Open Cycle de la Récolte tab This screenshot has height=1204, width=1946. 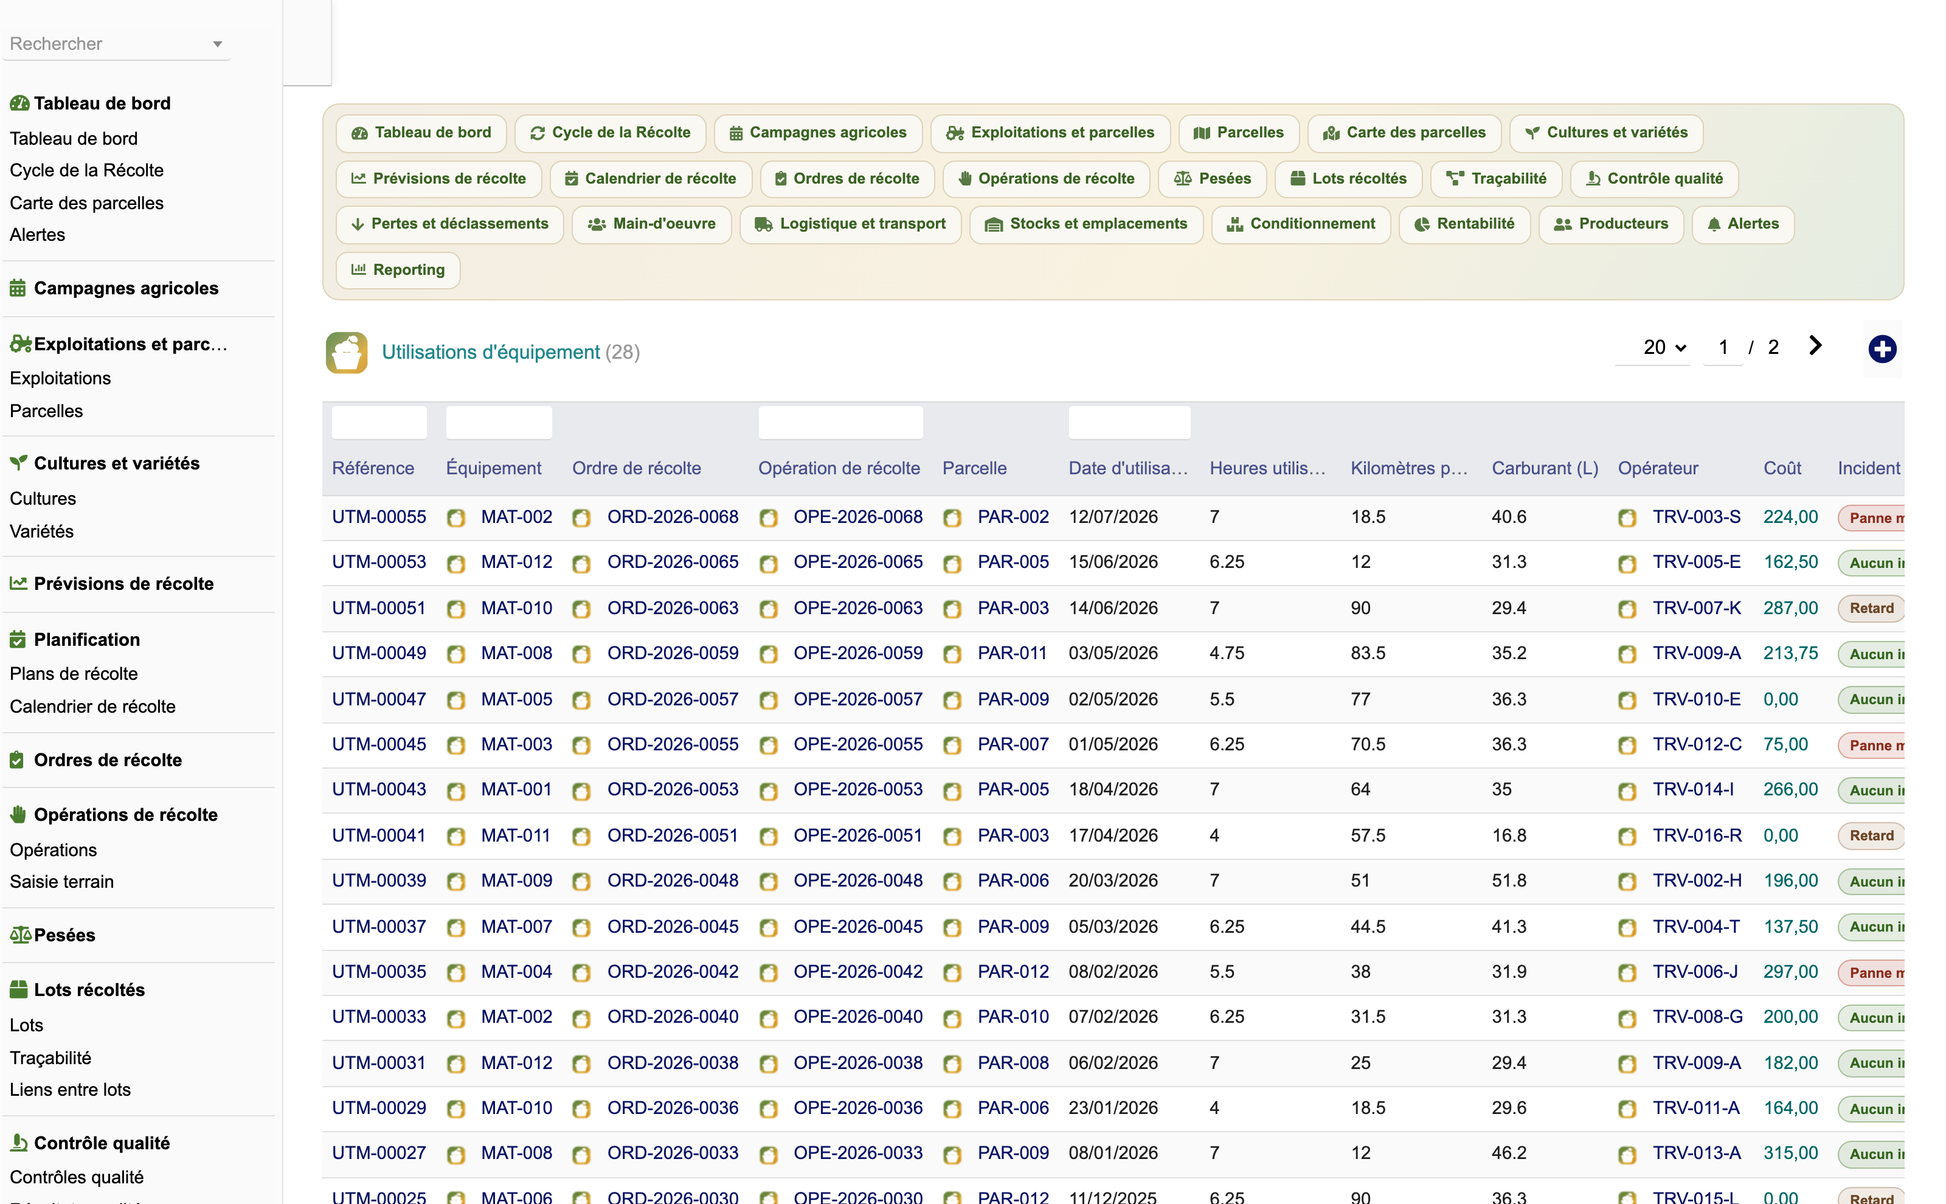610,133
